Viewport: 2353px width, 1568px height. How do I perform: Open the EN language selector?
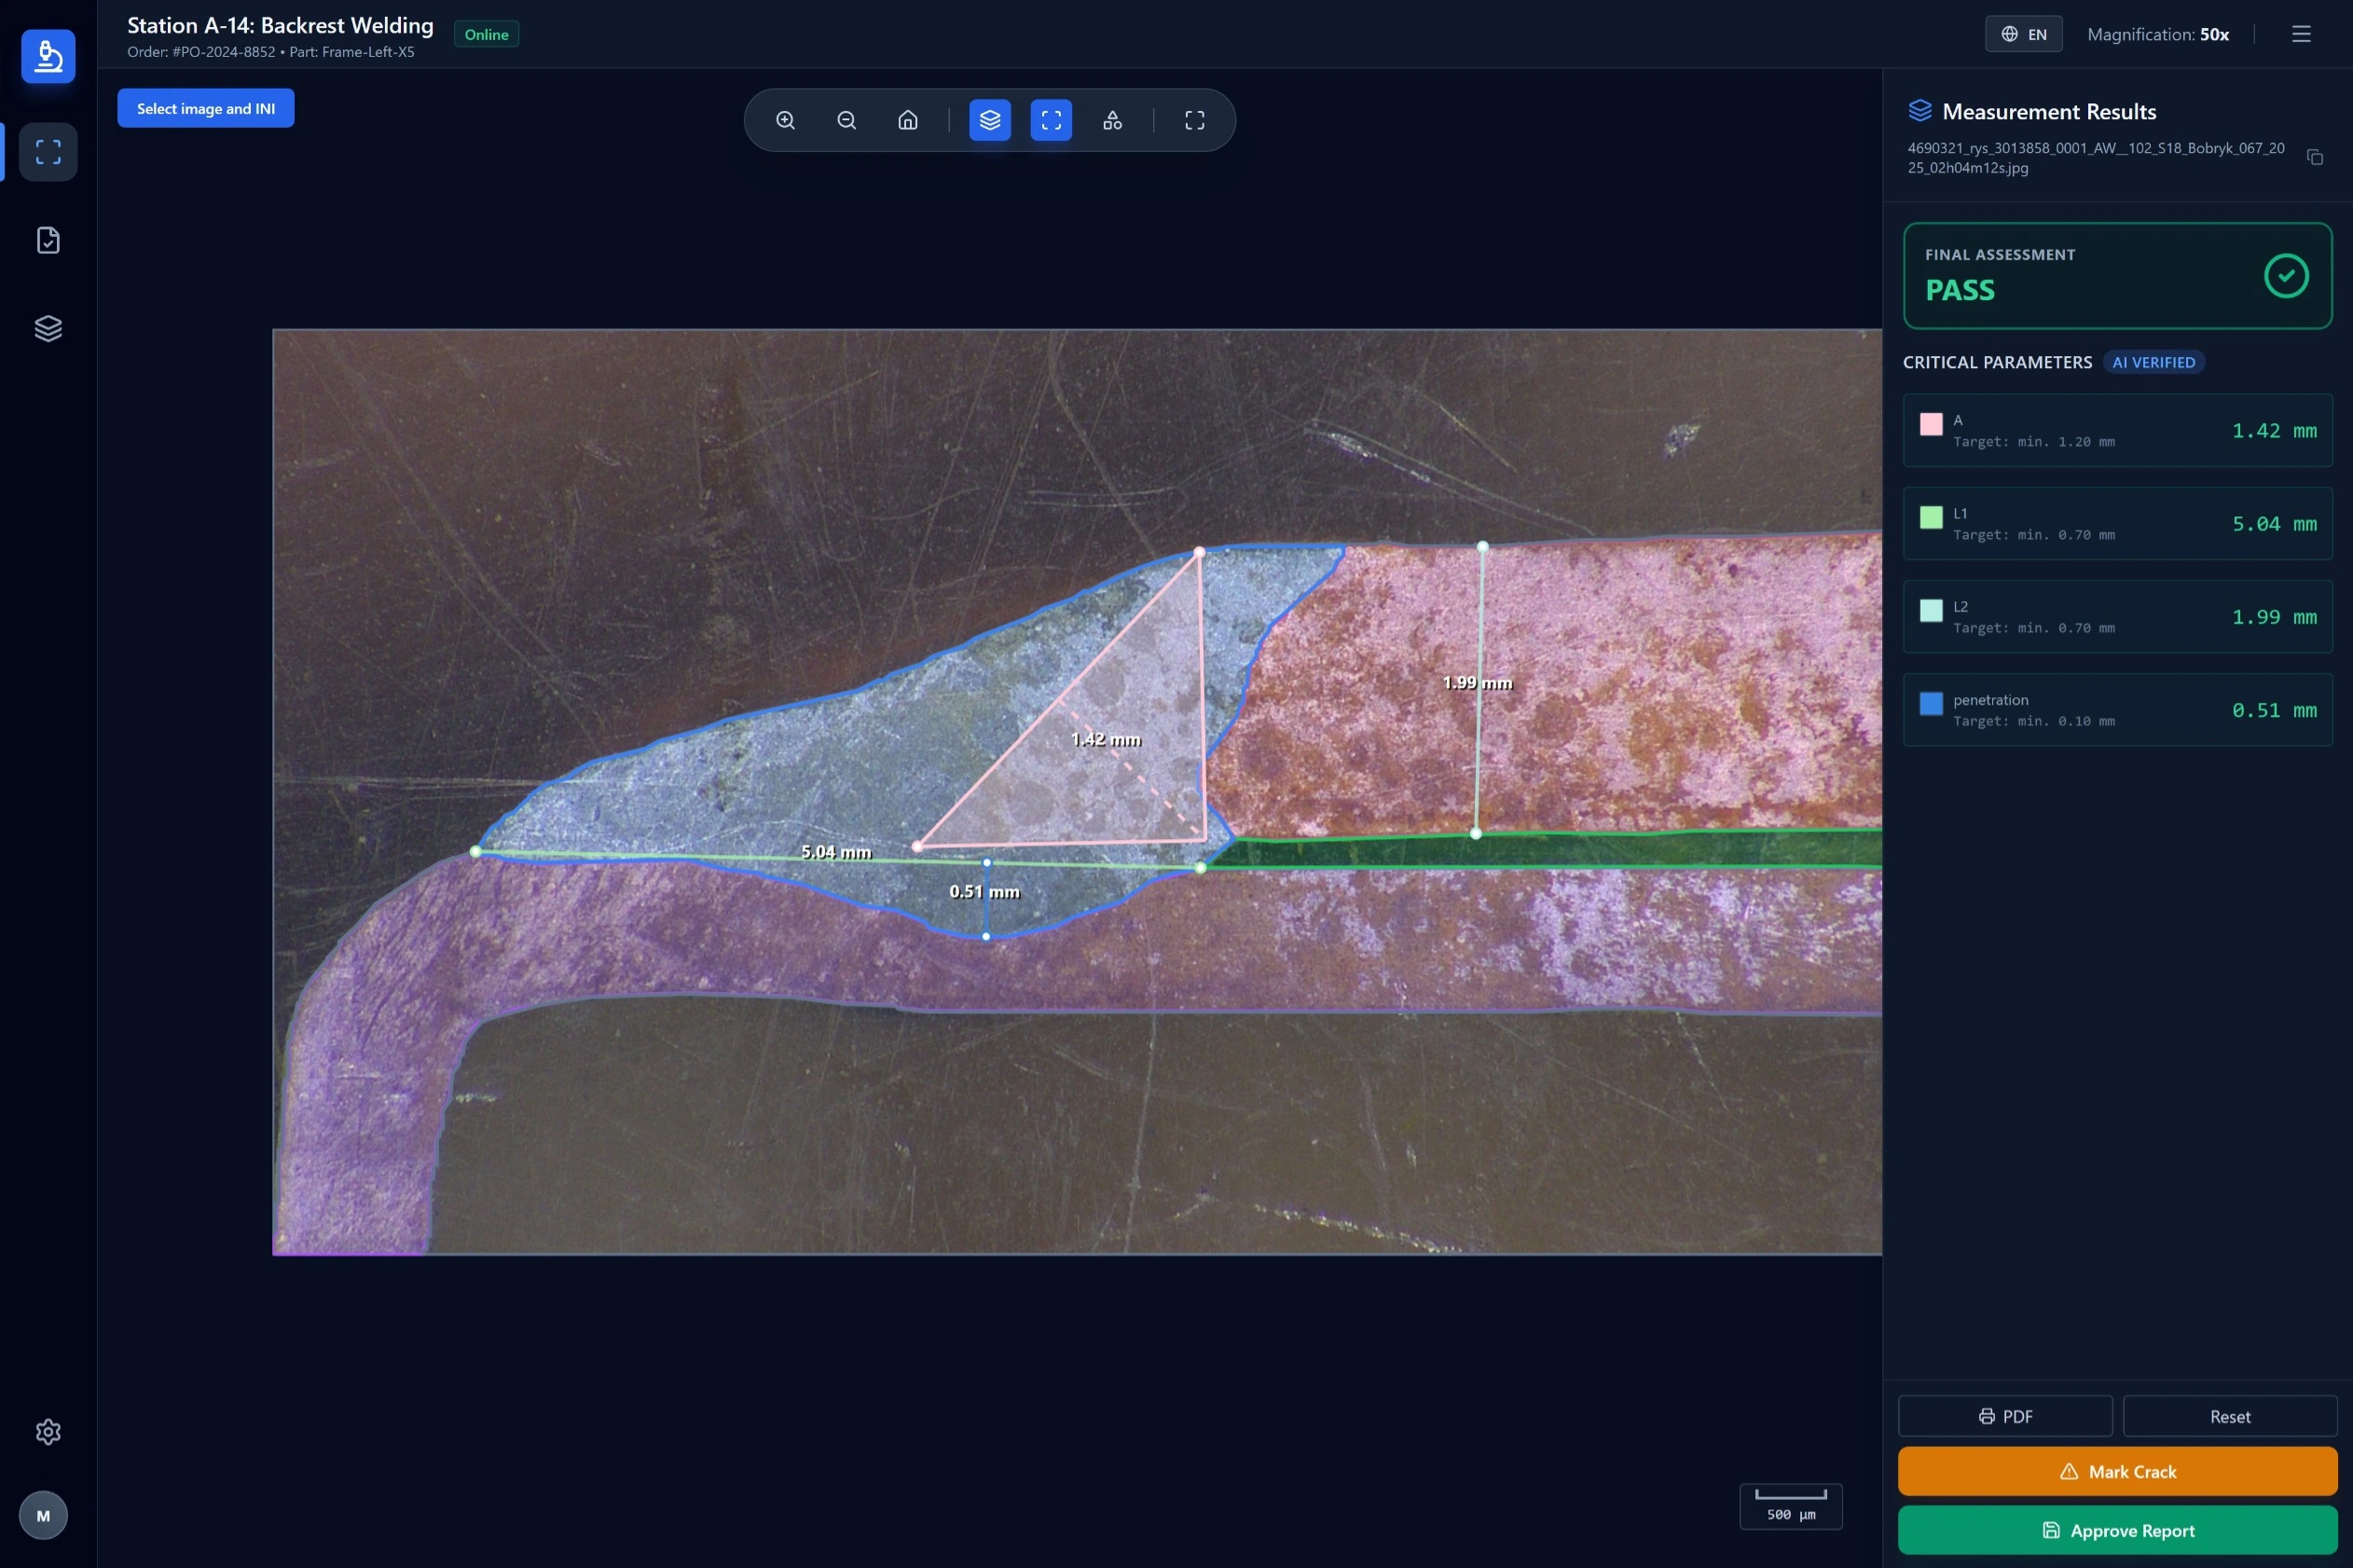[x=2023, y=33]
